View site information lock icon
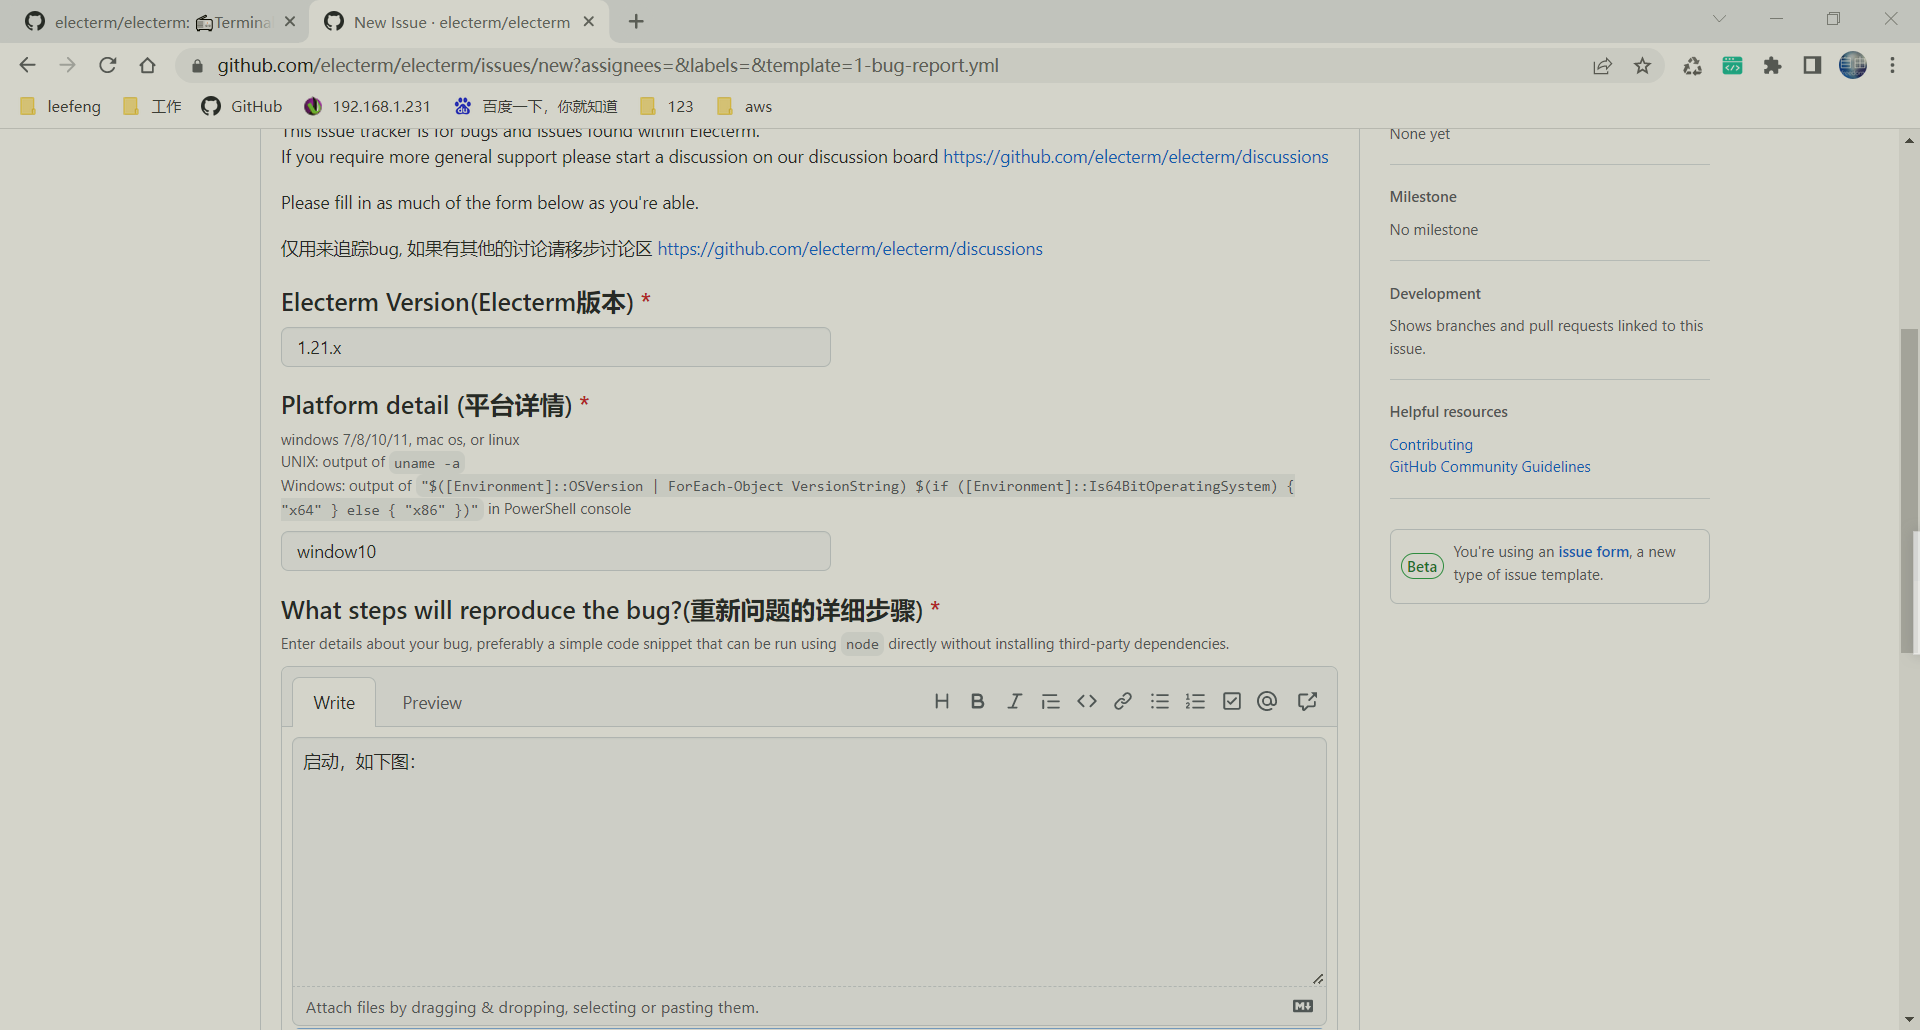 [x=197, y=65]
